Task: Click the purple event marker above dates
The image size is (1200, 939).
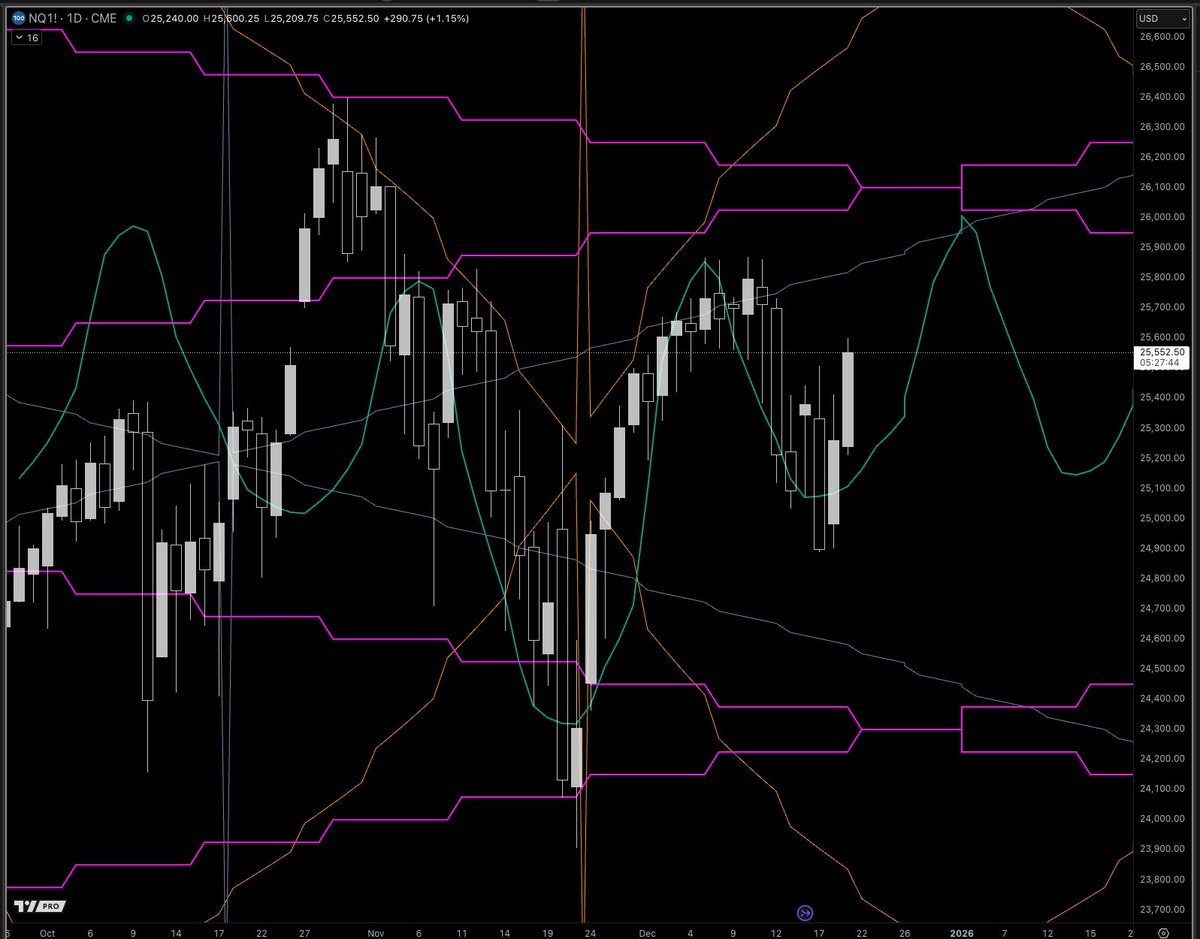Action: (805, 912)
